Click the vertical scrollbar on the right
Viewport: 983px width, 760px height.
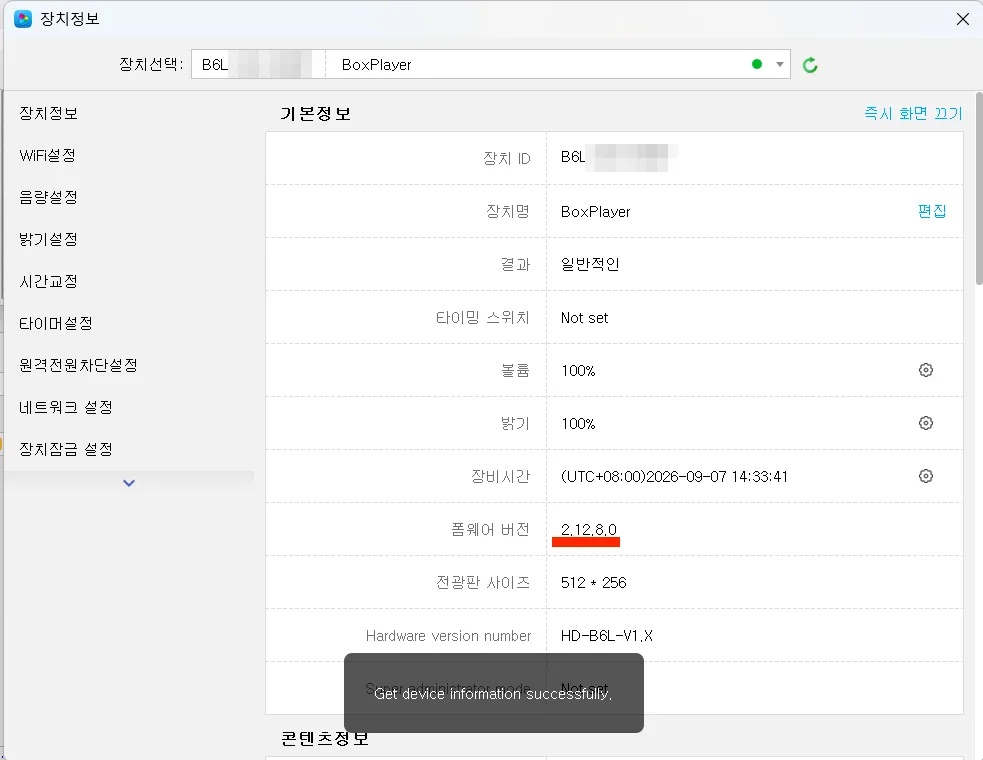979,188
